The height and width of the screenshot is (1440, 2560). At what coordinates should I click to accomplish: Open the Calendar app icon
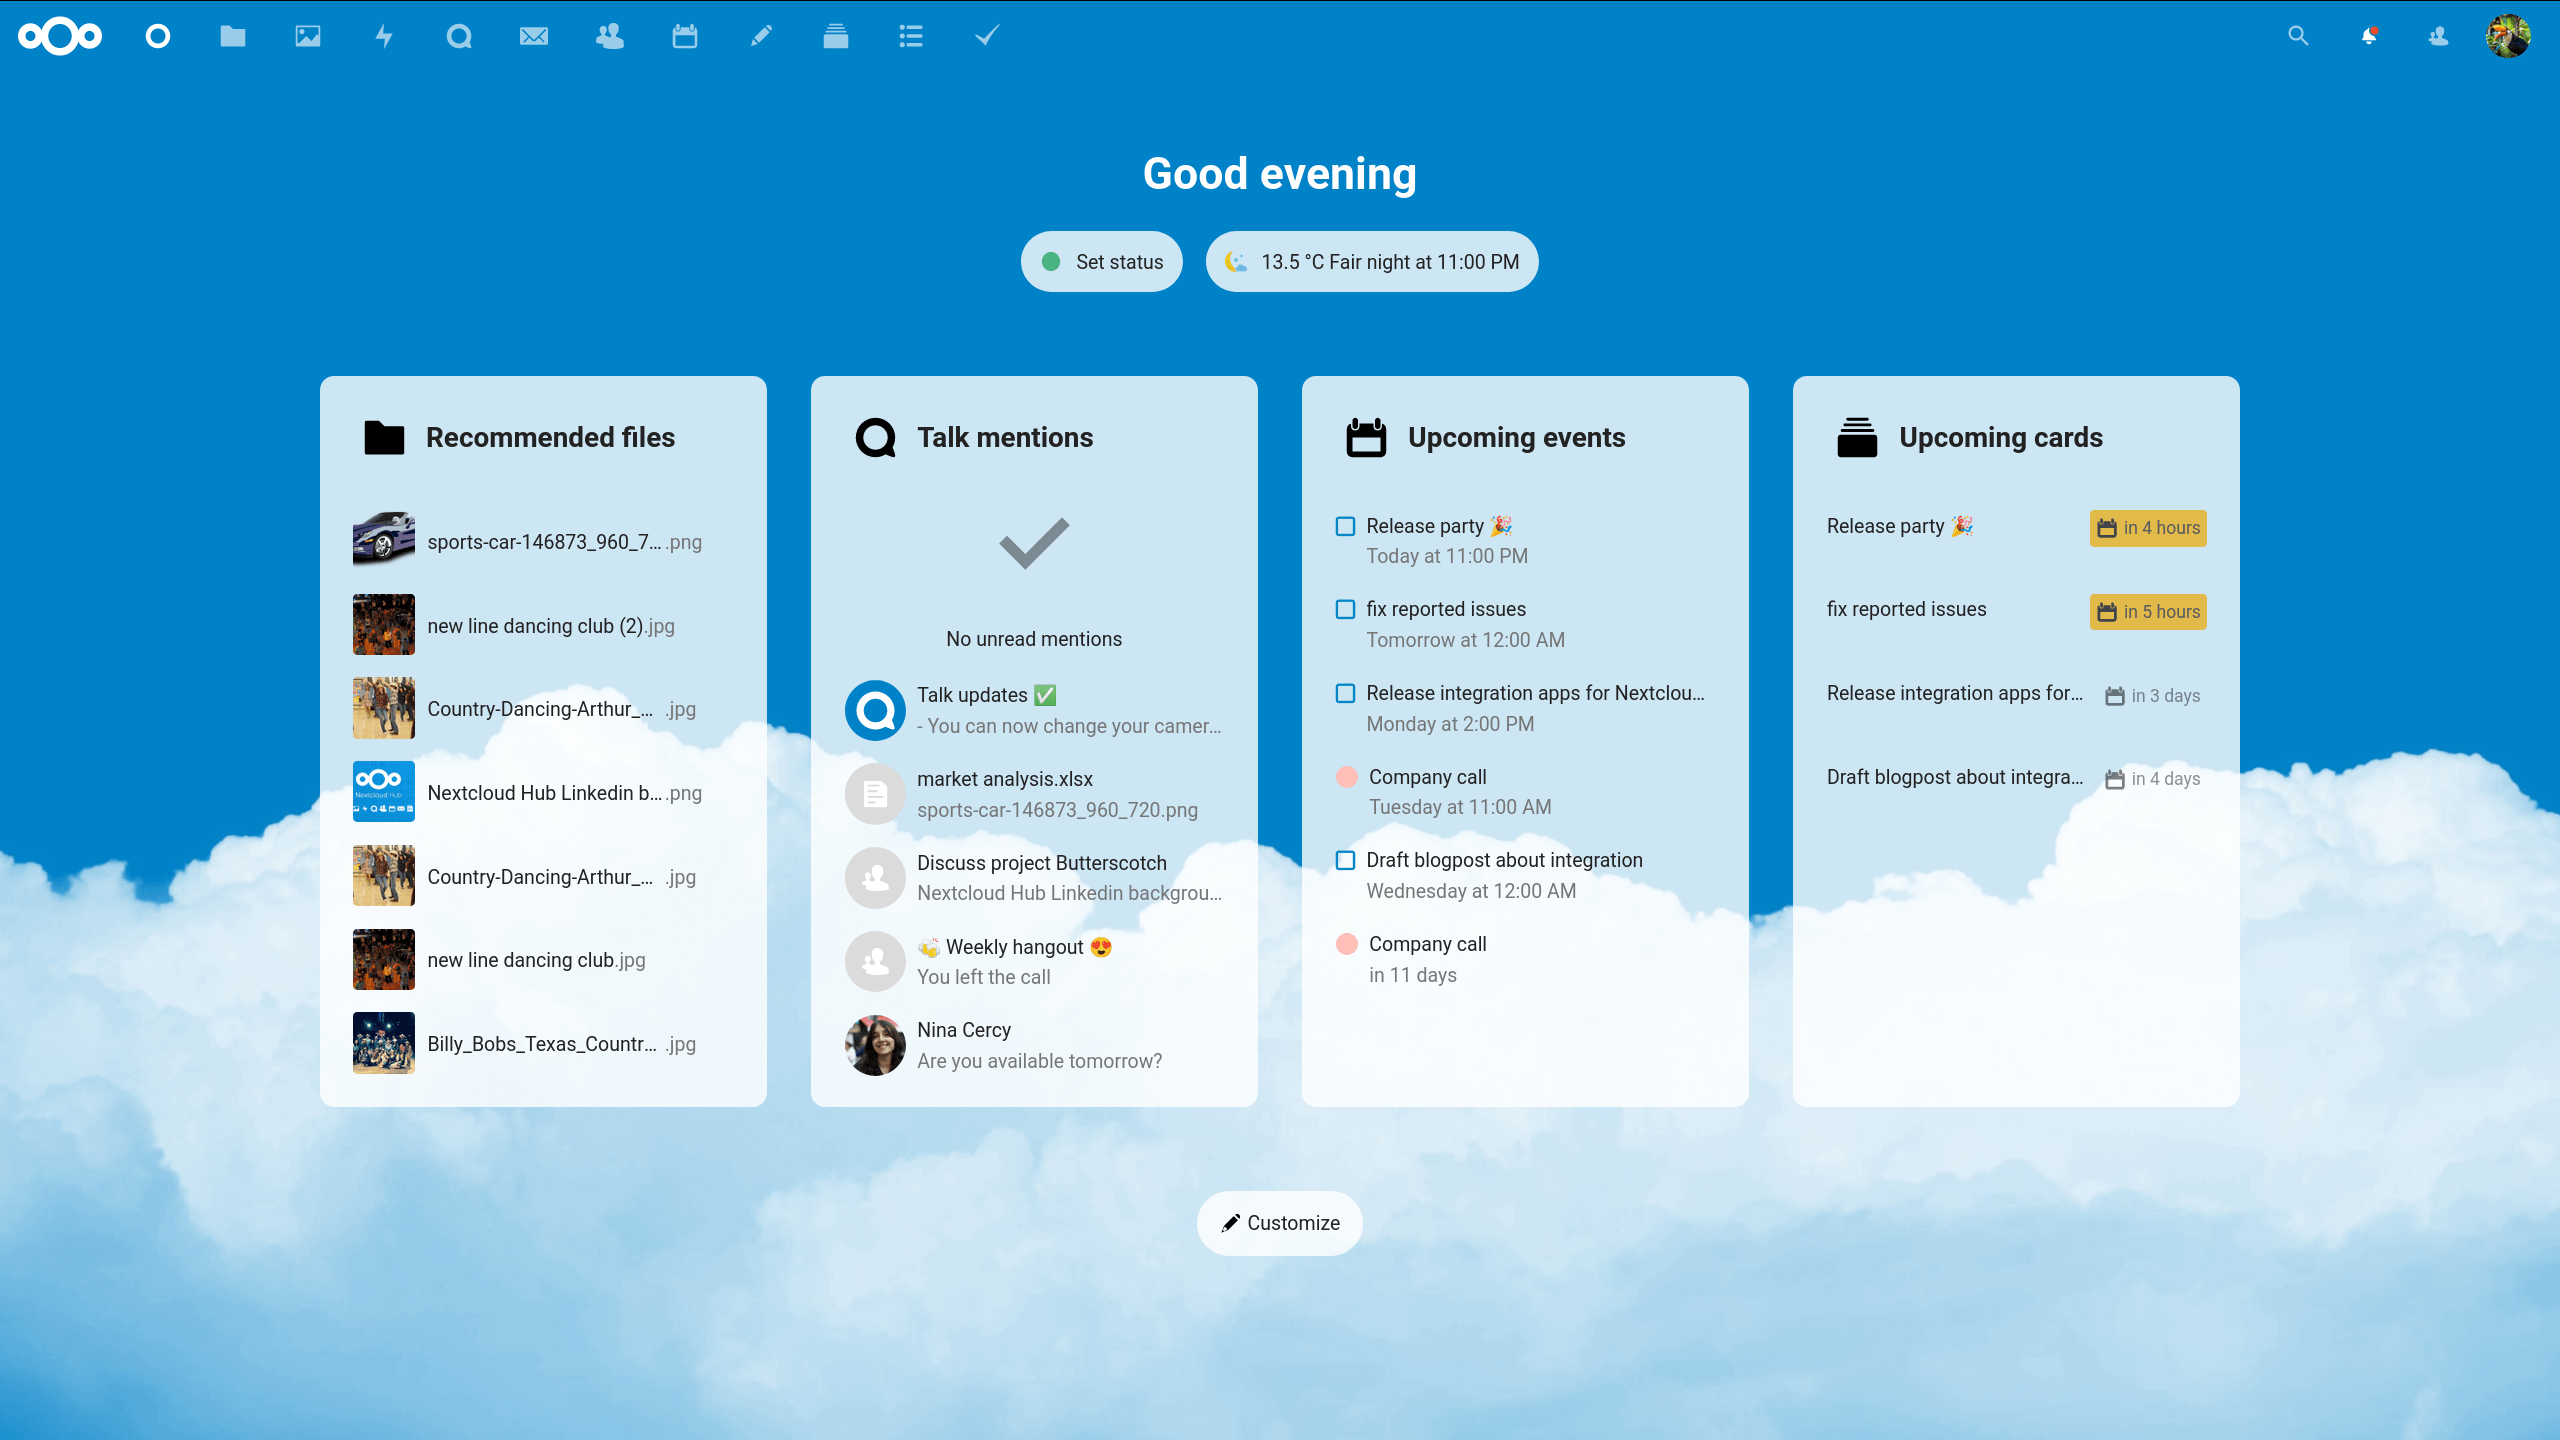(x=684, y=33)
